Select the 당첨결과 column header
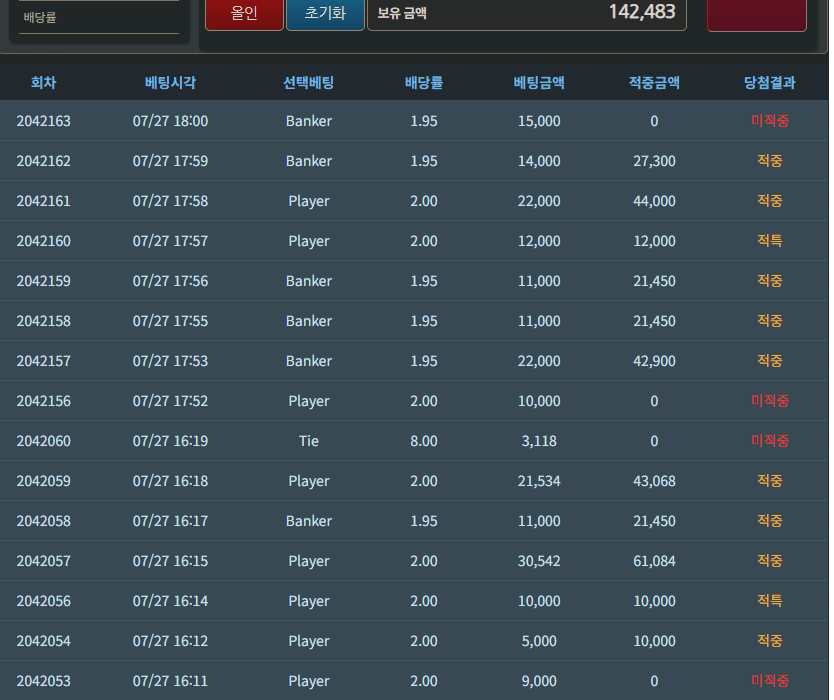This screenshot has height=700, width=834. pos(770,82)
